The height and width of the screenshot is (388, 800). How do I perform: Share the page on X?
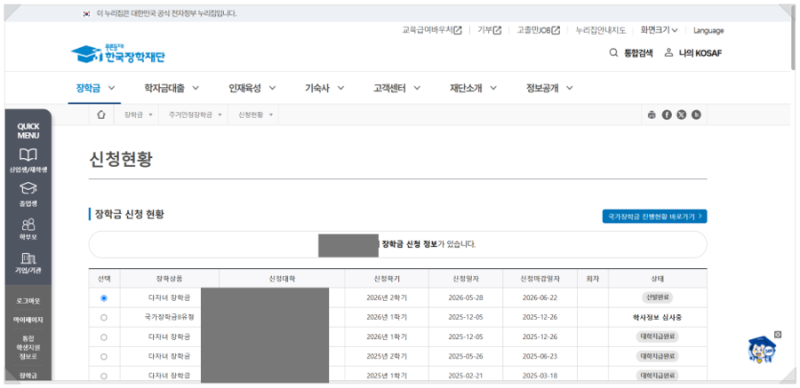click(681, 115)
